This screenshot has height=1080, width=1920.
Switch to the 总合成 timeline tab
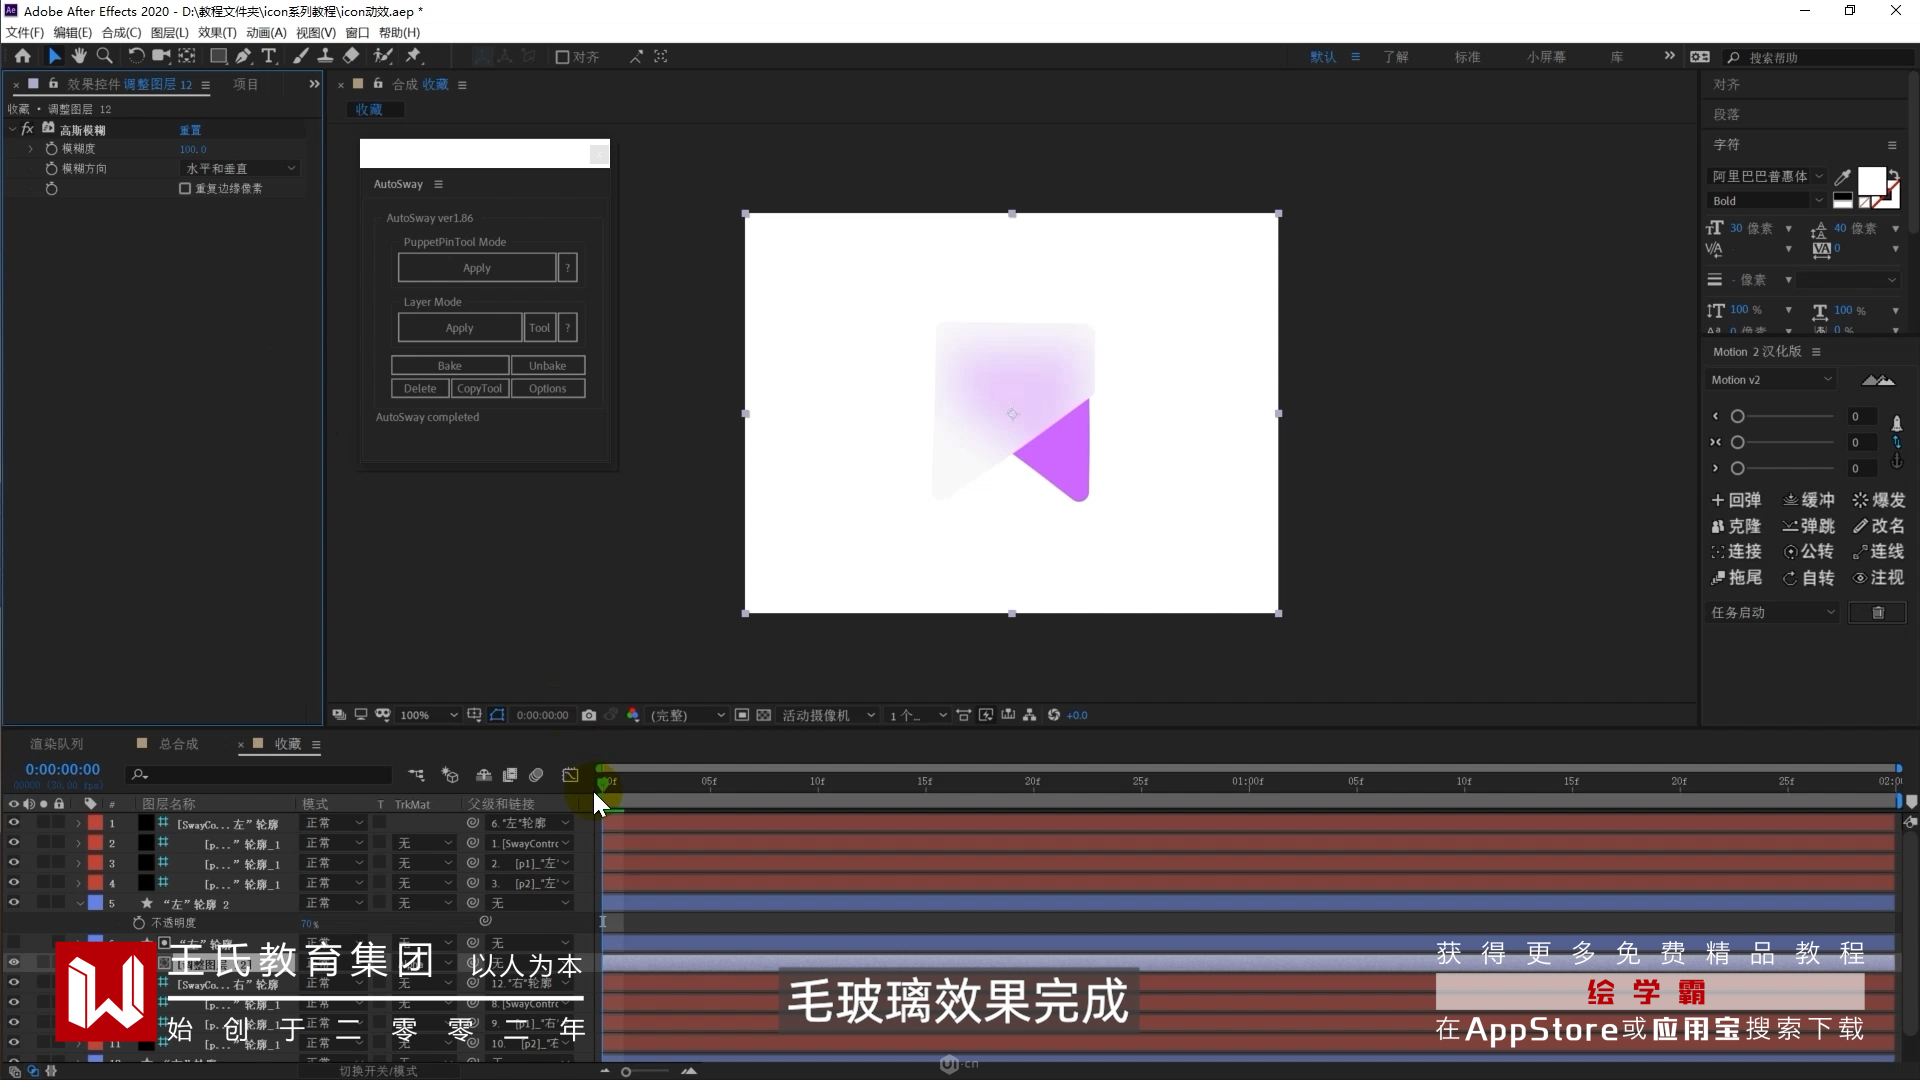(x=178, y=744)
